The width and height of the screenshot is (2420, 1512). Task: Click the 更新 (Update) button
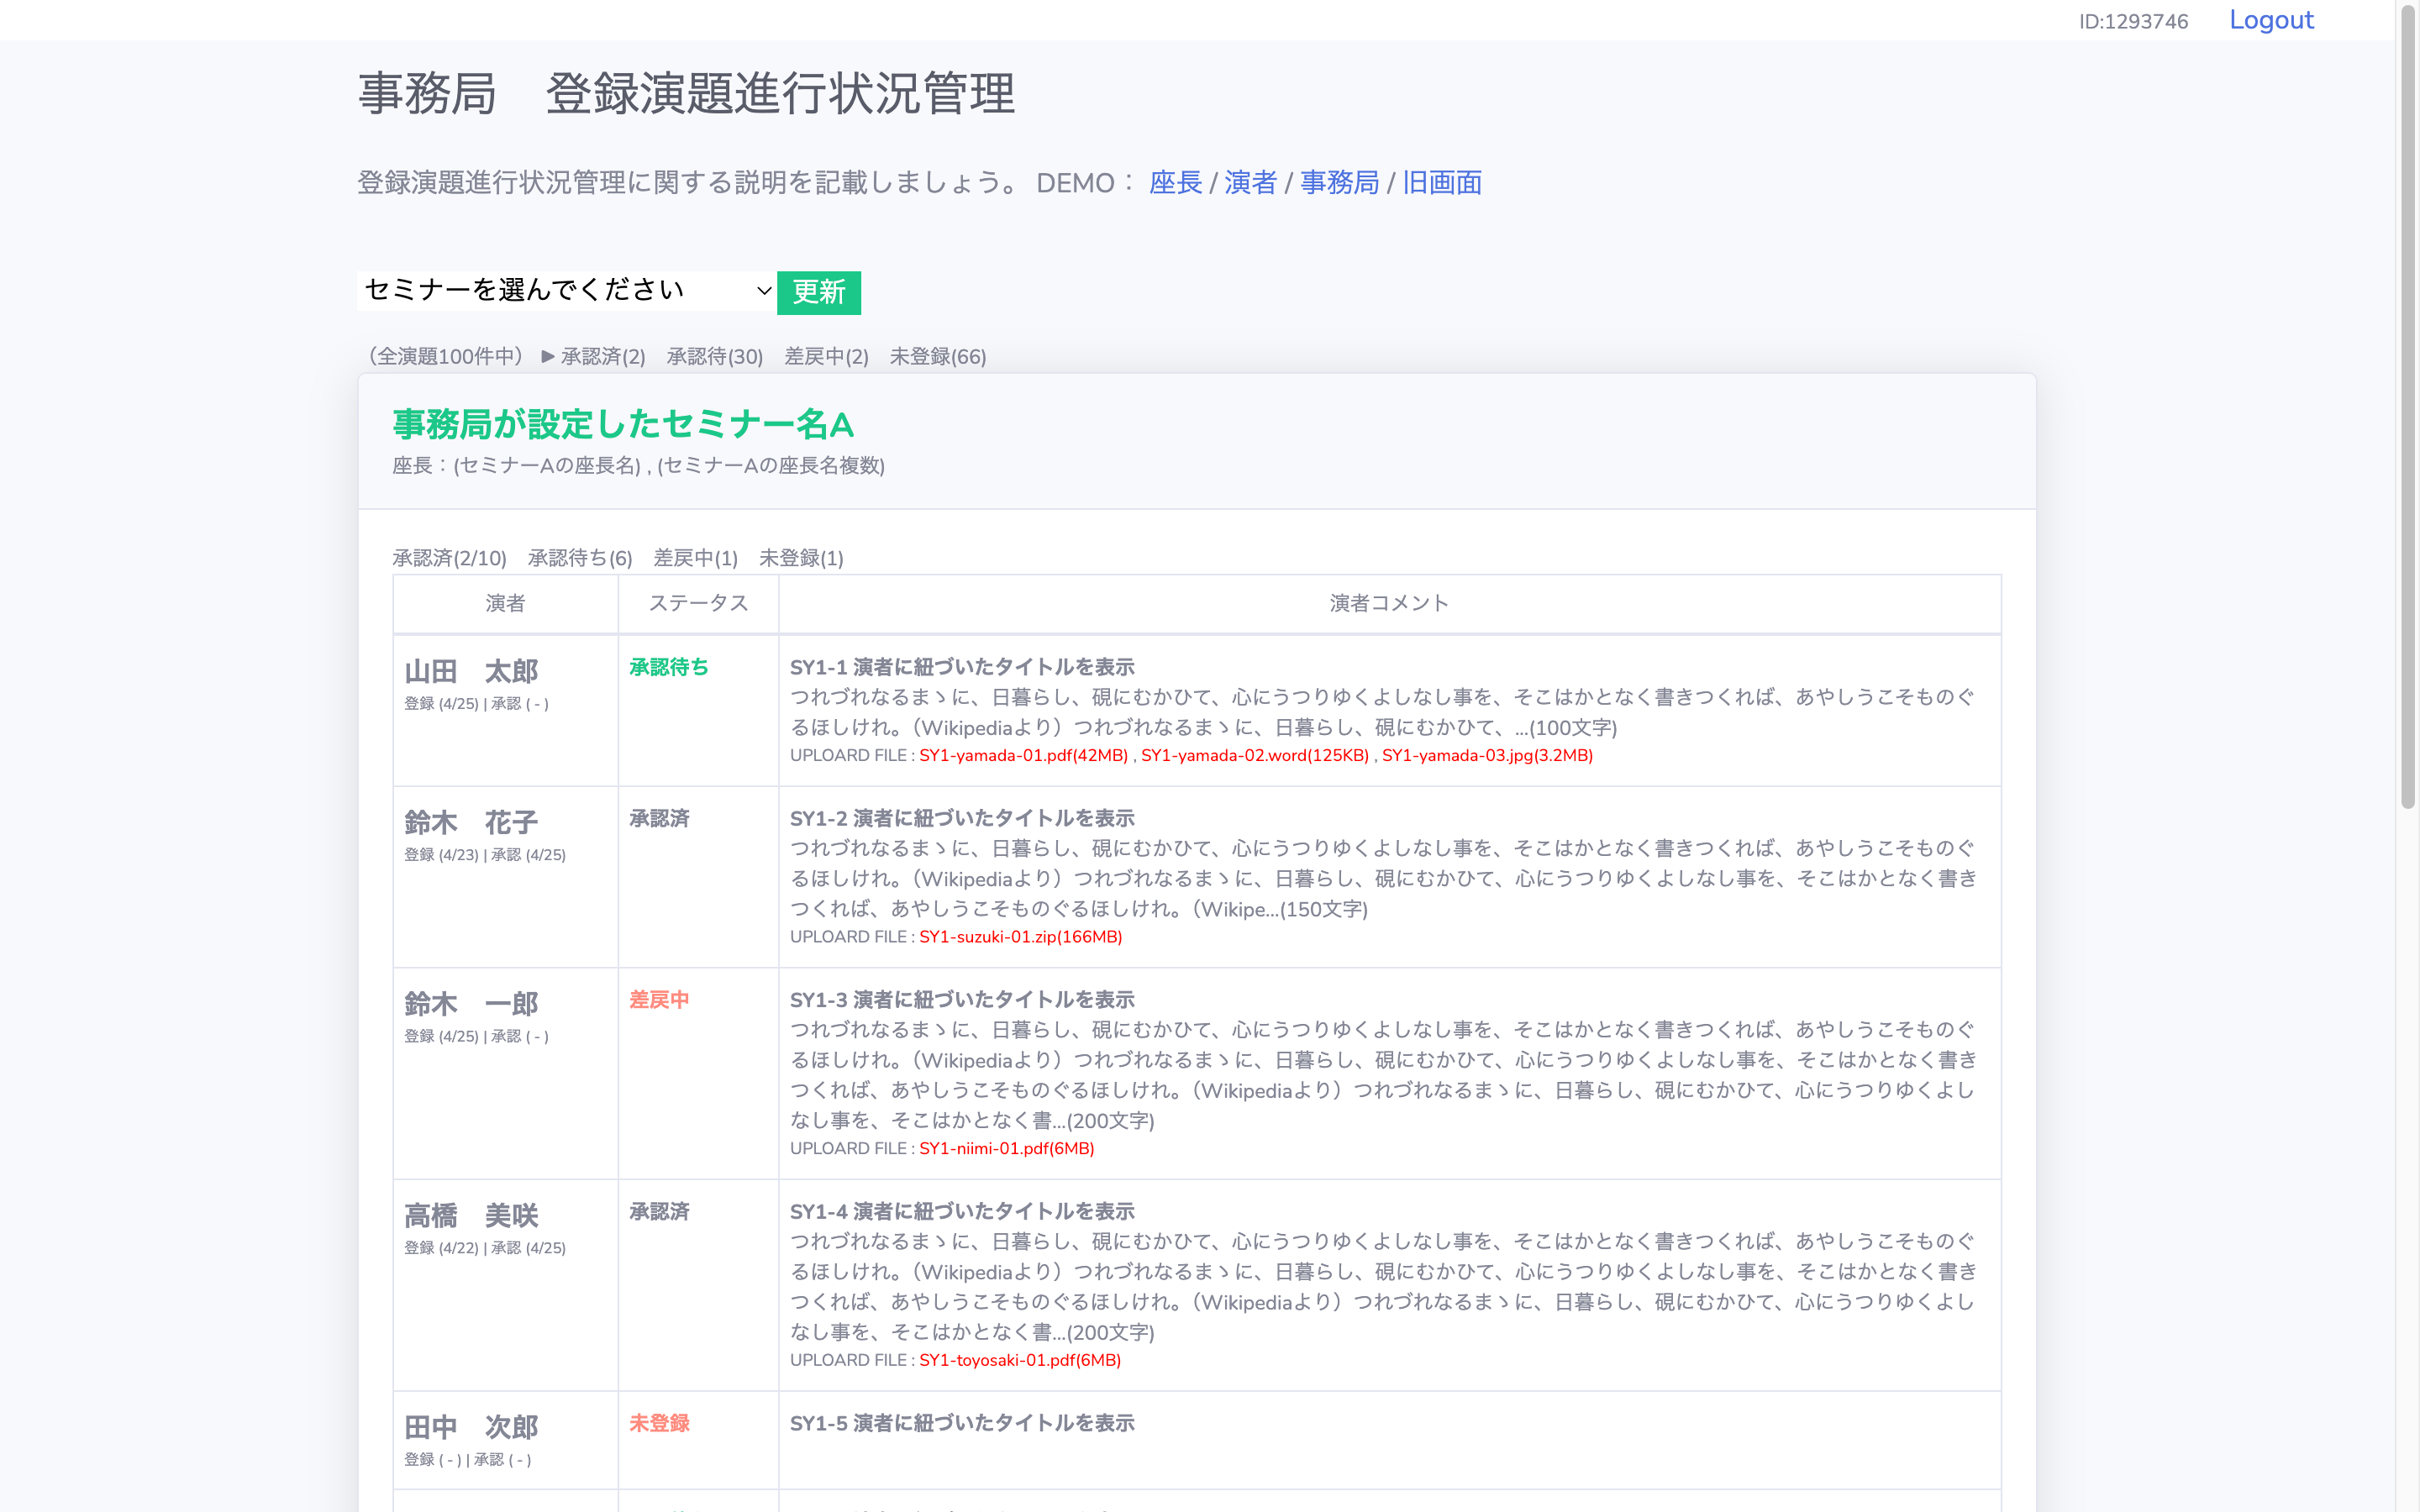tap(819, 292)
